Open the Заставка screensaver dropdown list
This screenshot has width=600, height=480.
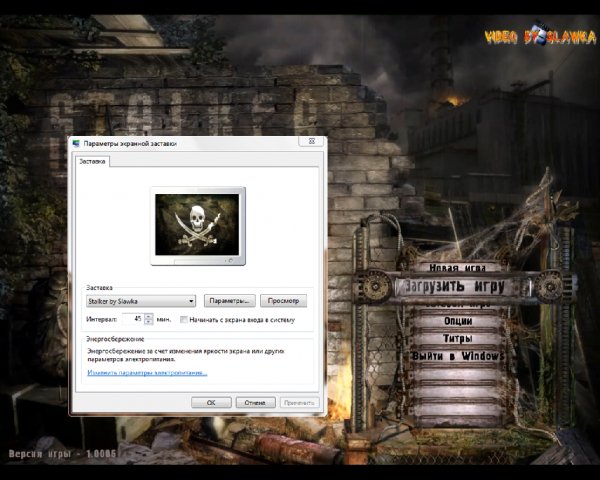tap(141, 301)
